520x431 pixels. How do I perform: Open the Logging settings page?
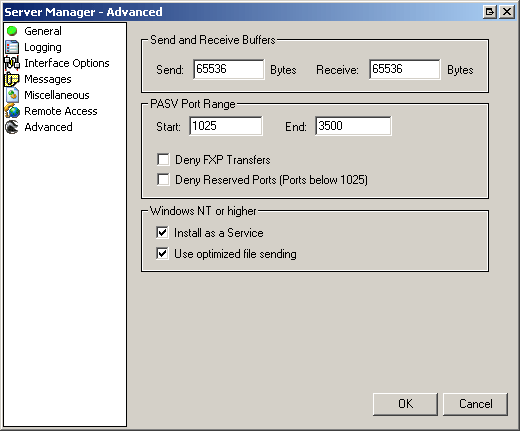pos(43,47)
